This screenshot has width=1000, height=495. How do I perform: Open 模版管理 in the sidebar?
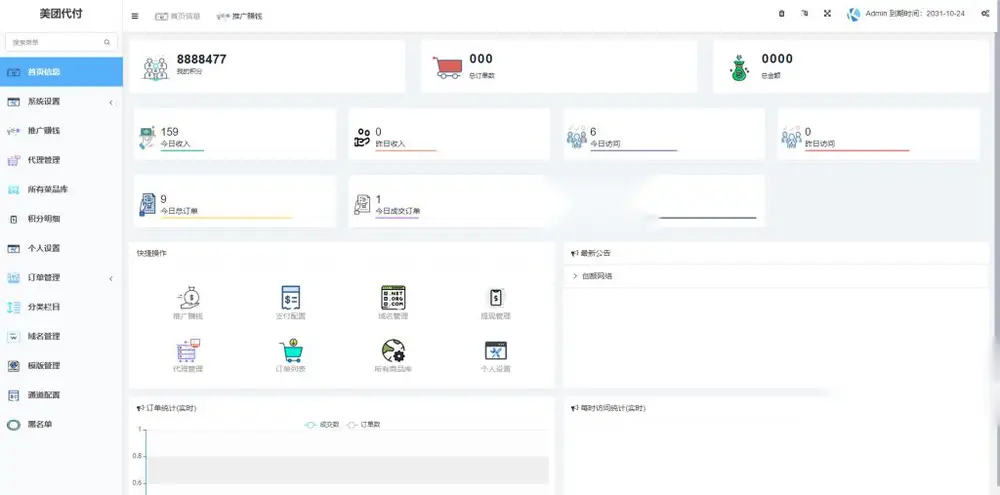pos(61,366)
